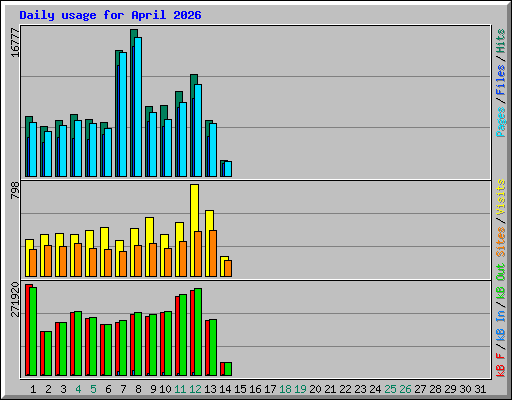Screen dimensions: 512x400
Task: Click day label 13 on x-axis
Action: click(210, 389)
